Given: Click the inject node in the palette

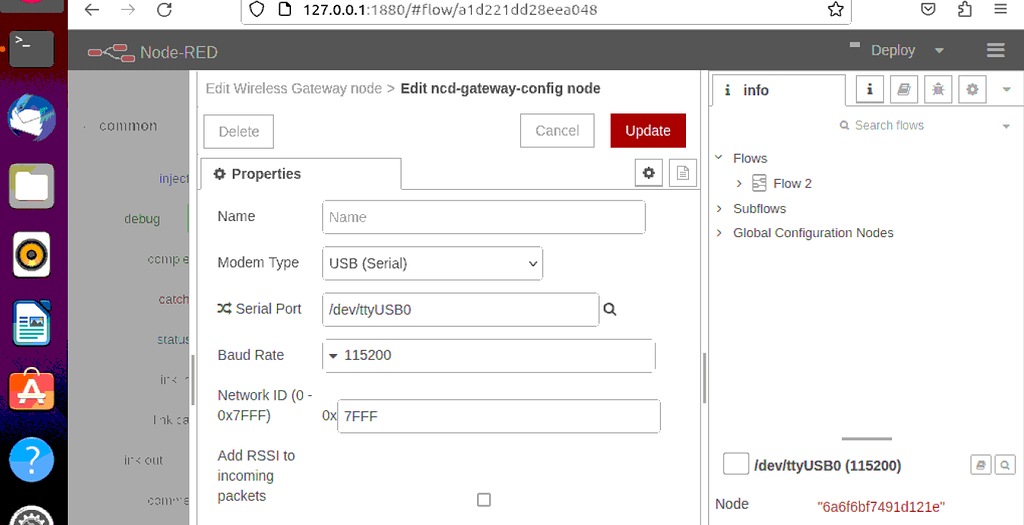Looking at the screenshot, I should pyautogui.click(x=173, y=179).
